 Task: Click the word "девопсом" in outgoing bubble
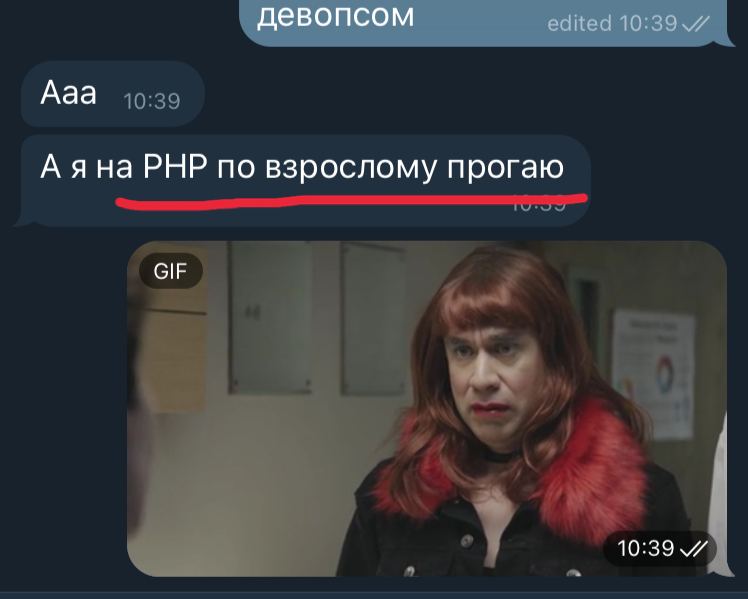tap(336, 16)
